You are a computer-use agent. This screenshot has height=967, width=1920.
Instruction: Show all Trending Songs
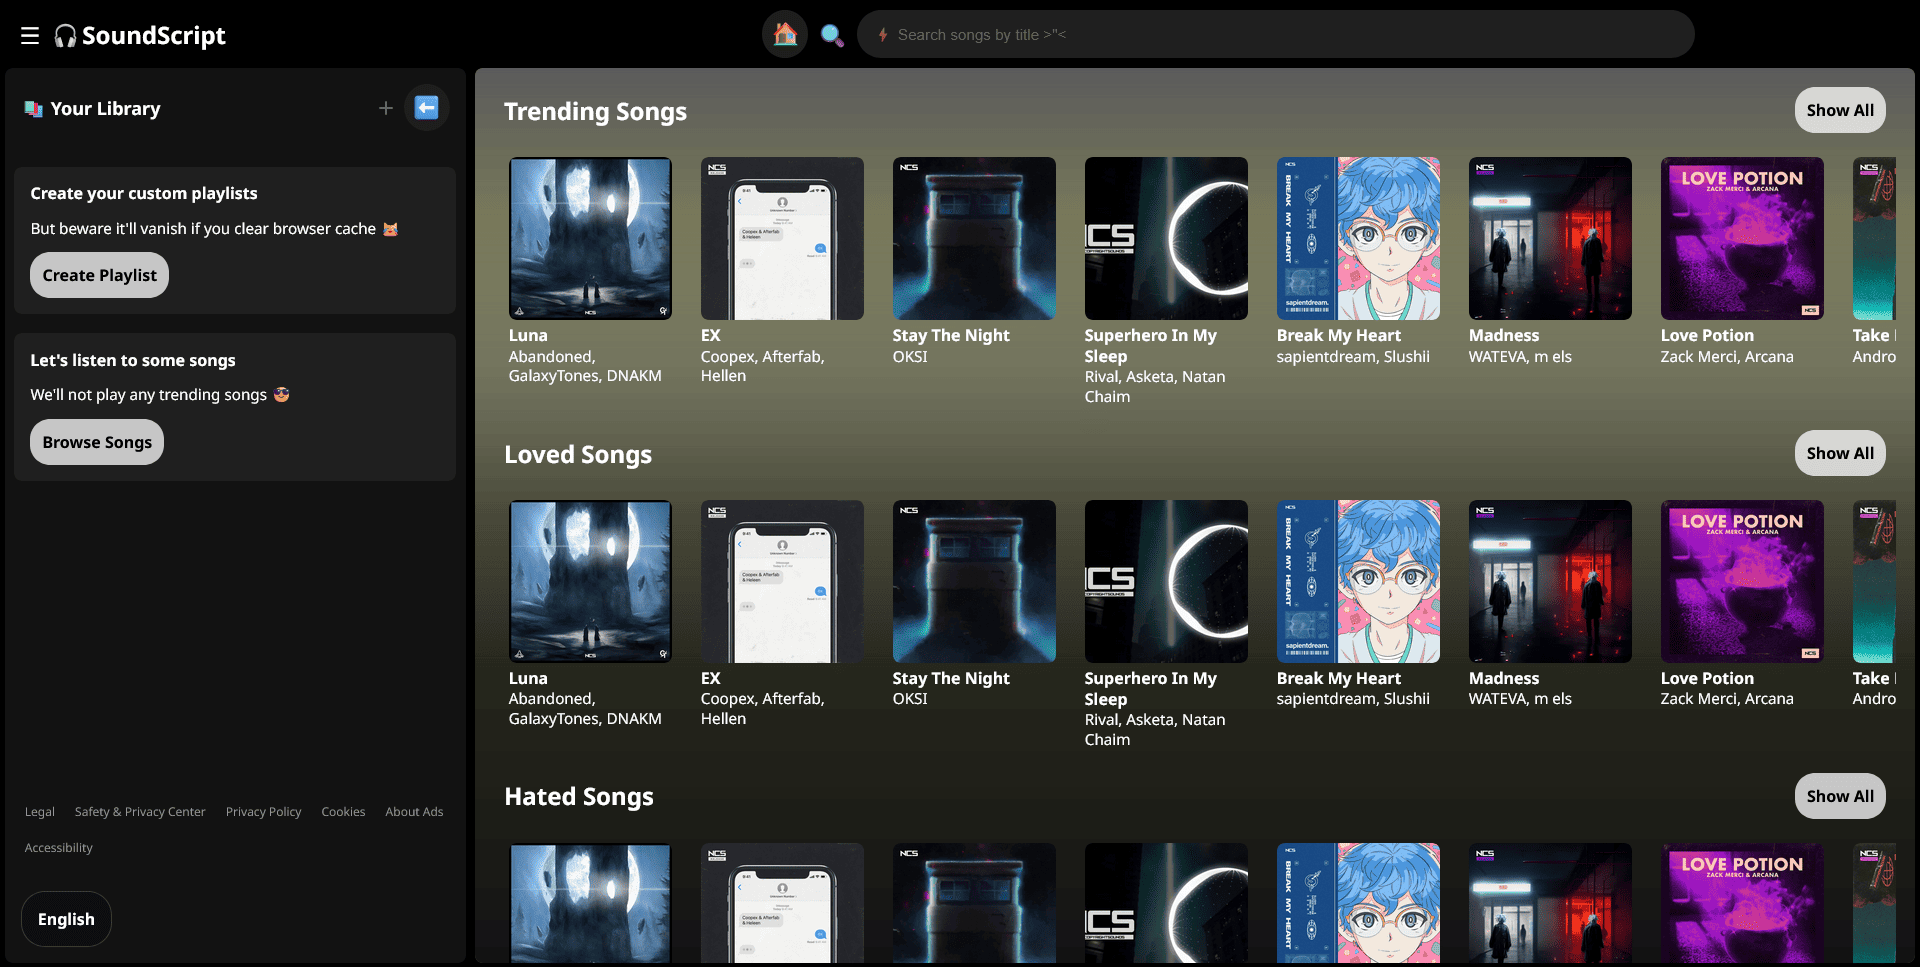click(x=1839, y=110)
